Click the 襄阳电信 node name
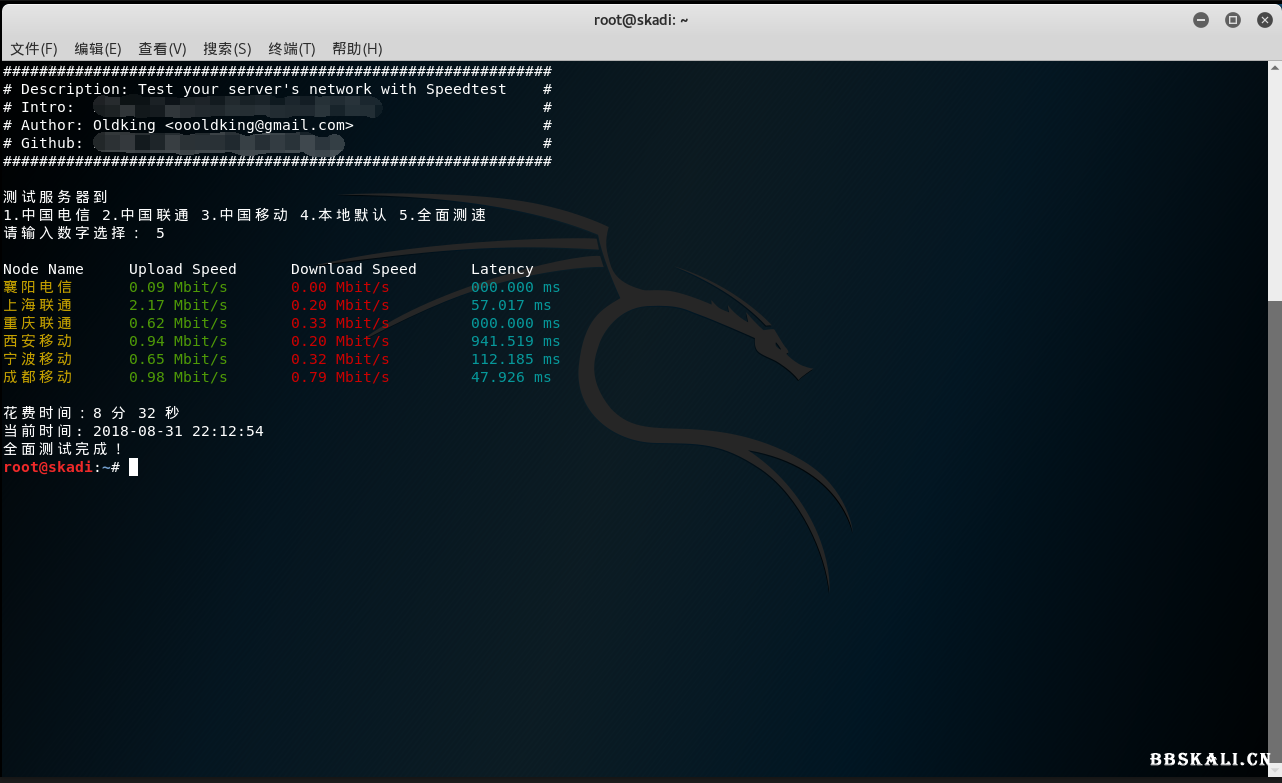 tap(38, 287)
